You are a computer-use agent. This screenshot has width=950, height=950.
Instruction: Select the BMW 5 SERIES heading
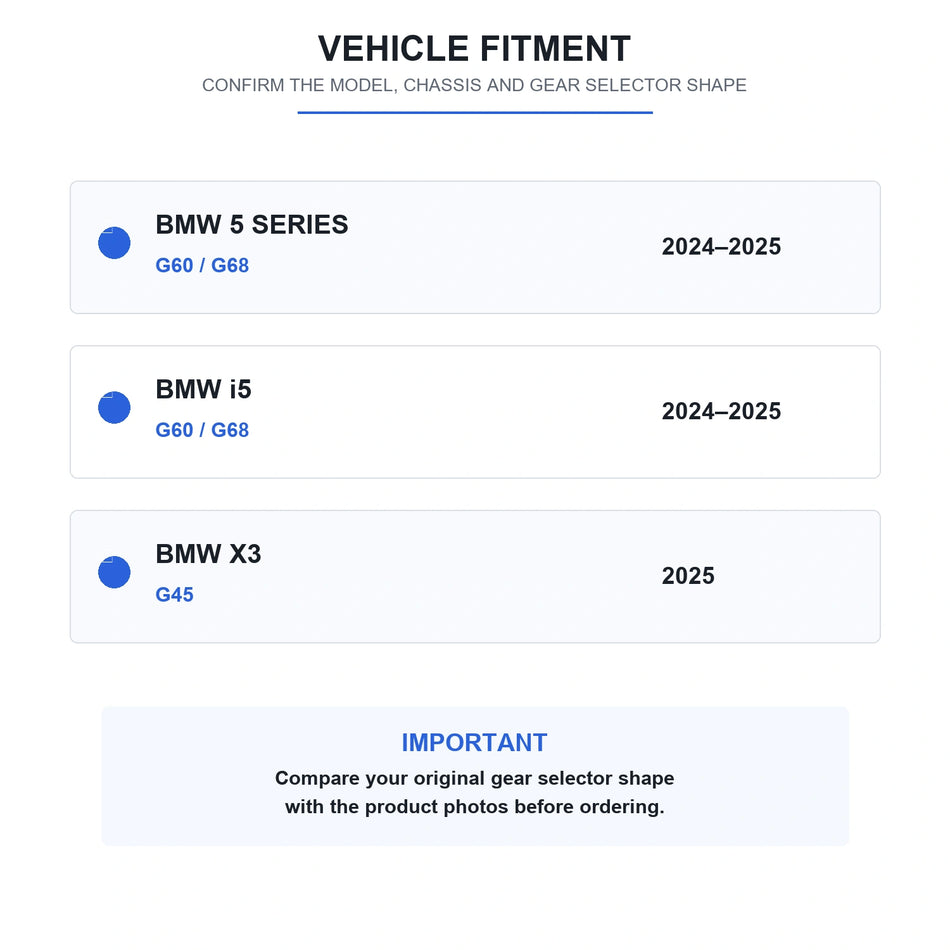click(251, 225)
